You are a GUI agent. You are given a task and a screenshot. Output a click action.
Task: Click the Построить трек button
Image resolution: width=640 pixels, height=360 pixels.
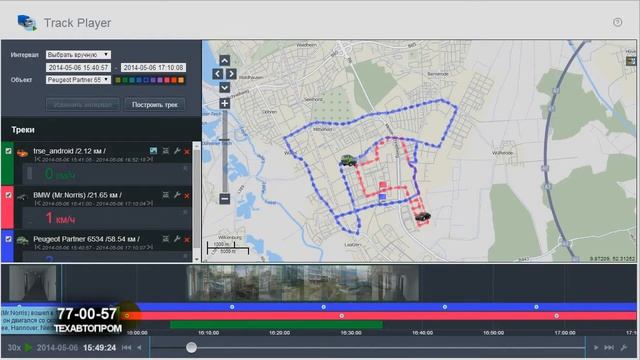pos(155,104)
